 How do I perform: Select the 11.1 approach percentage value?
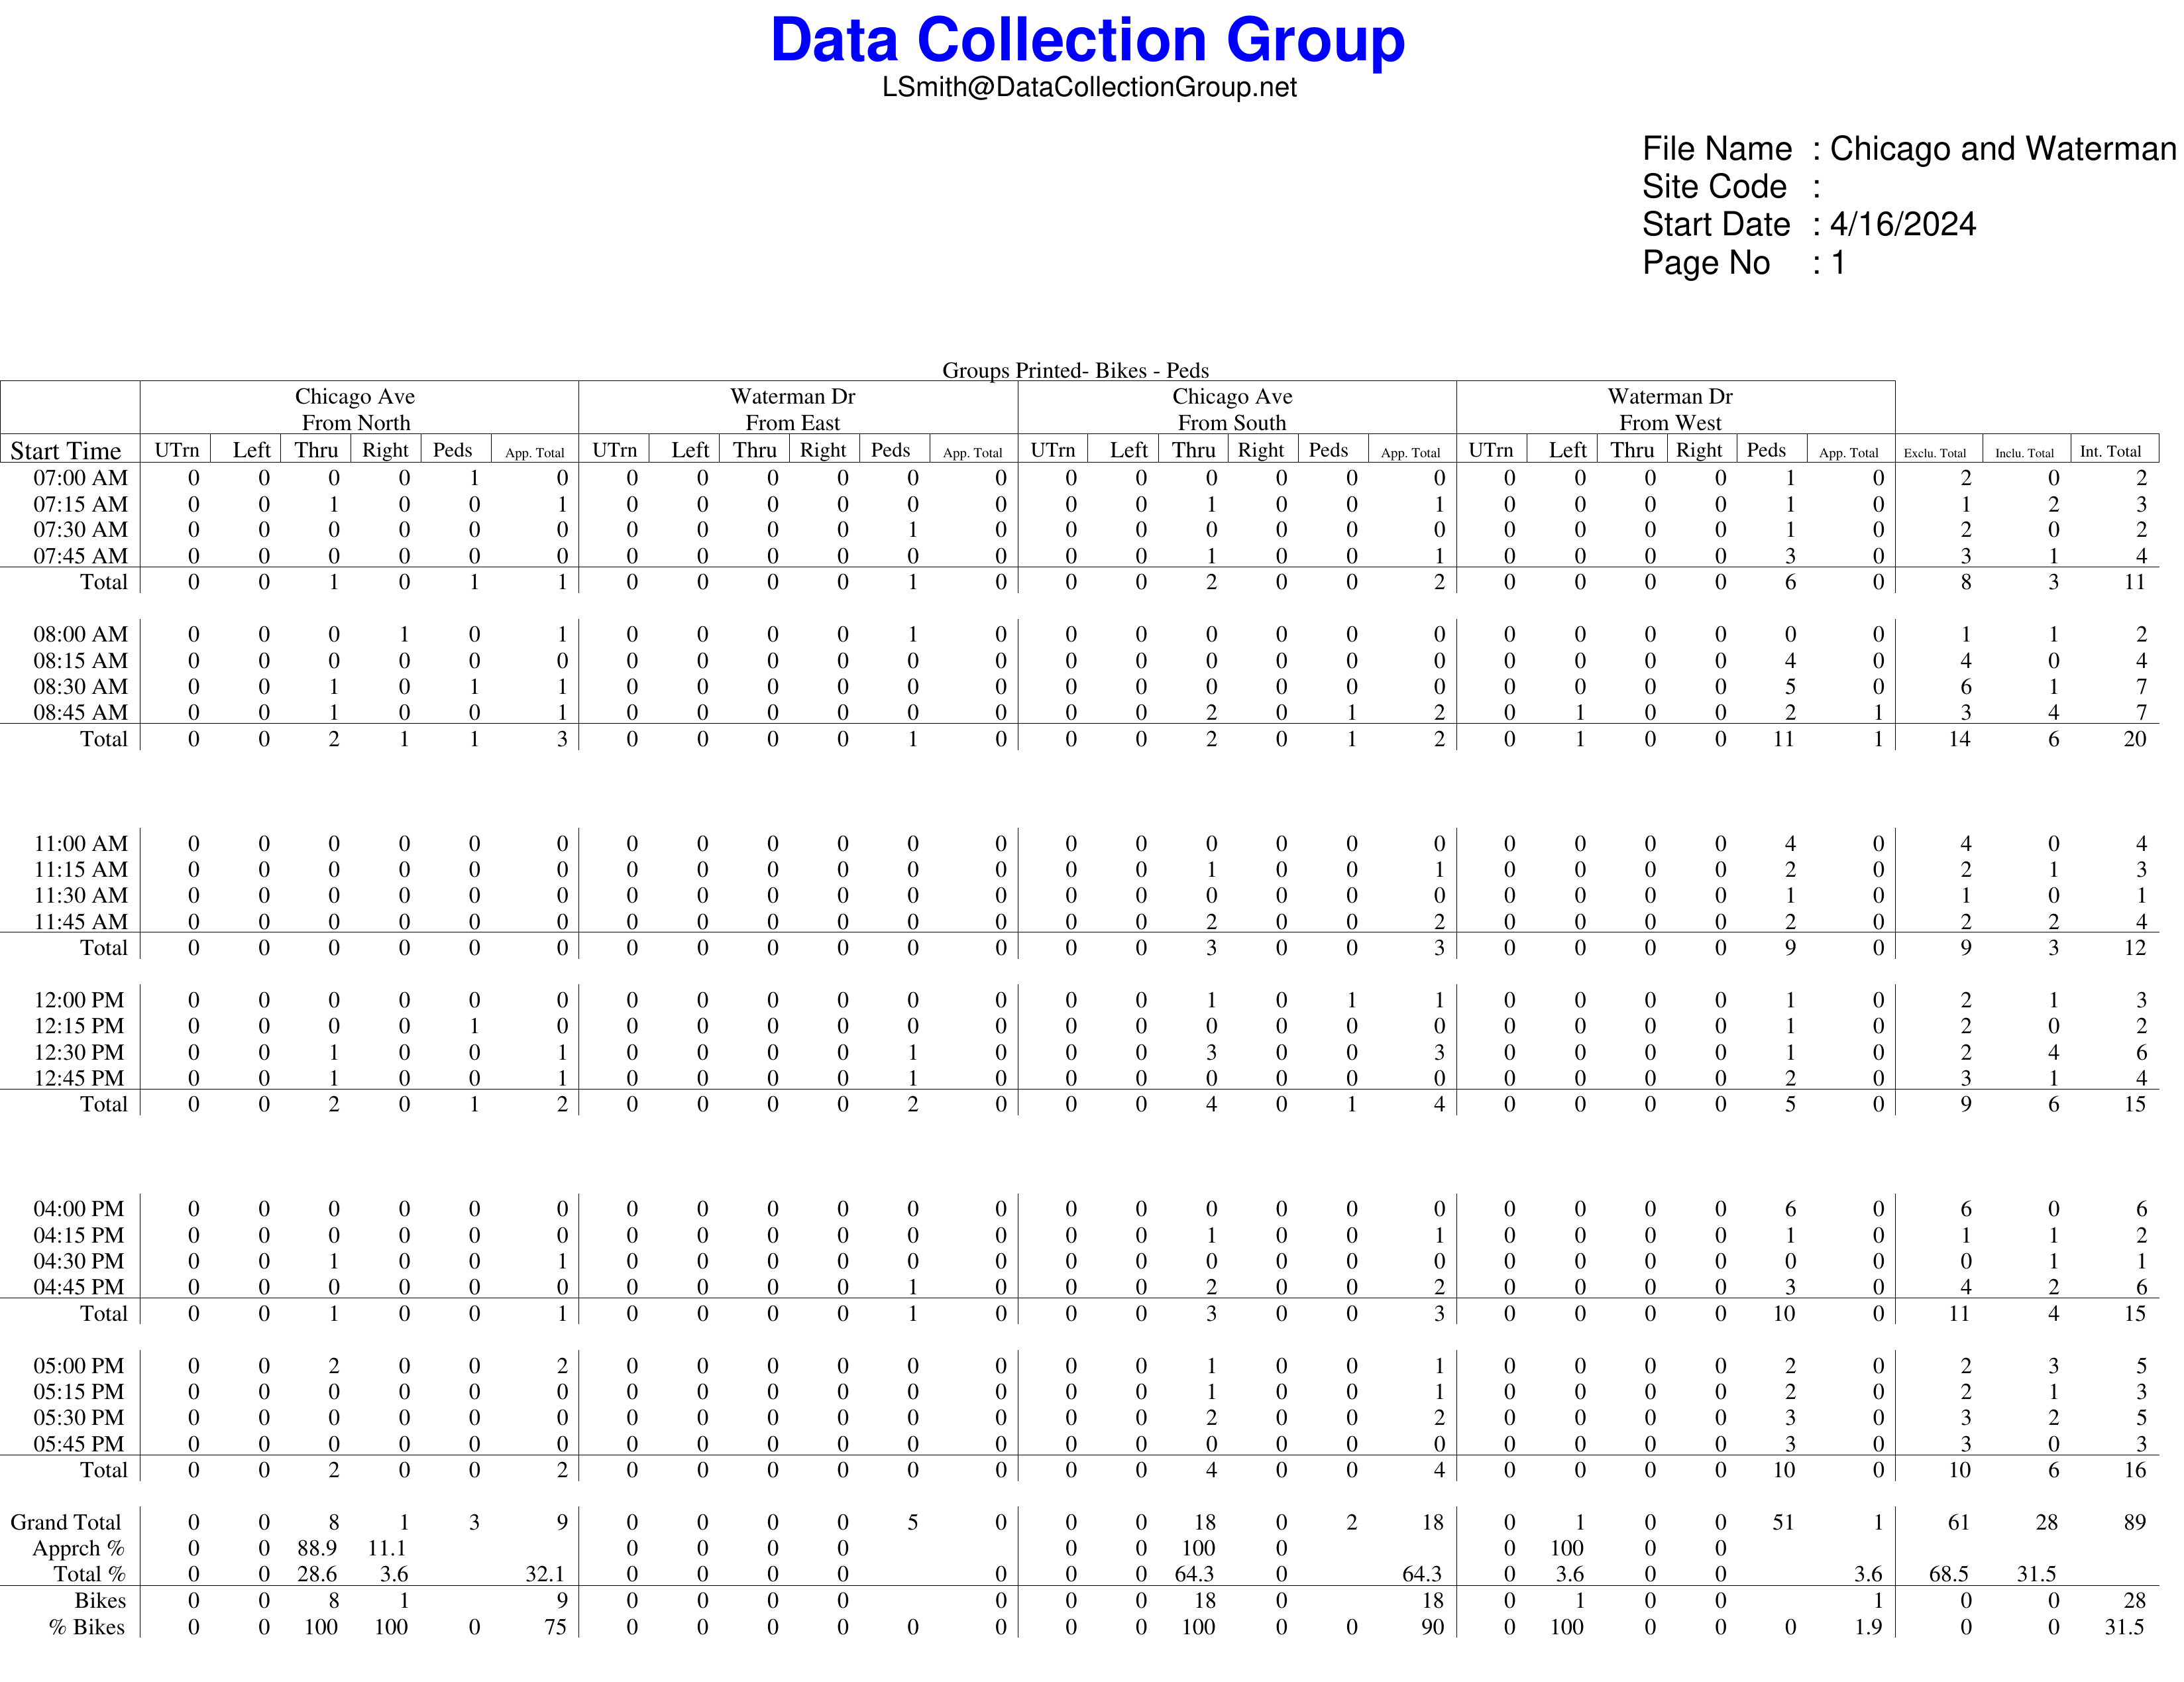387,1548
